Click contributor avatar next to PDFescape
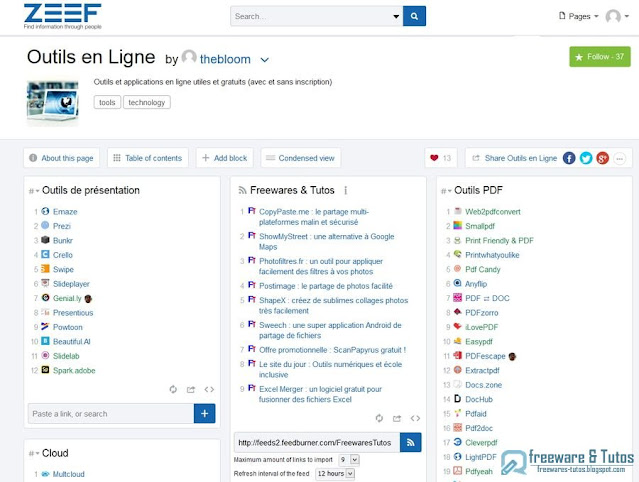Image resolution: width=639 pixels, height=482 pixels. (512, 357)
